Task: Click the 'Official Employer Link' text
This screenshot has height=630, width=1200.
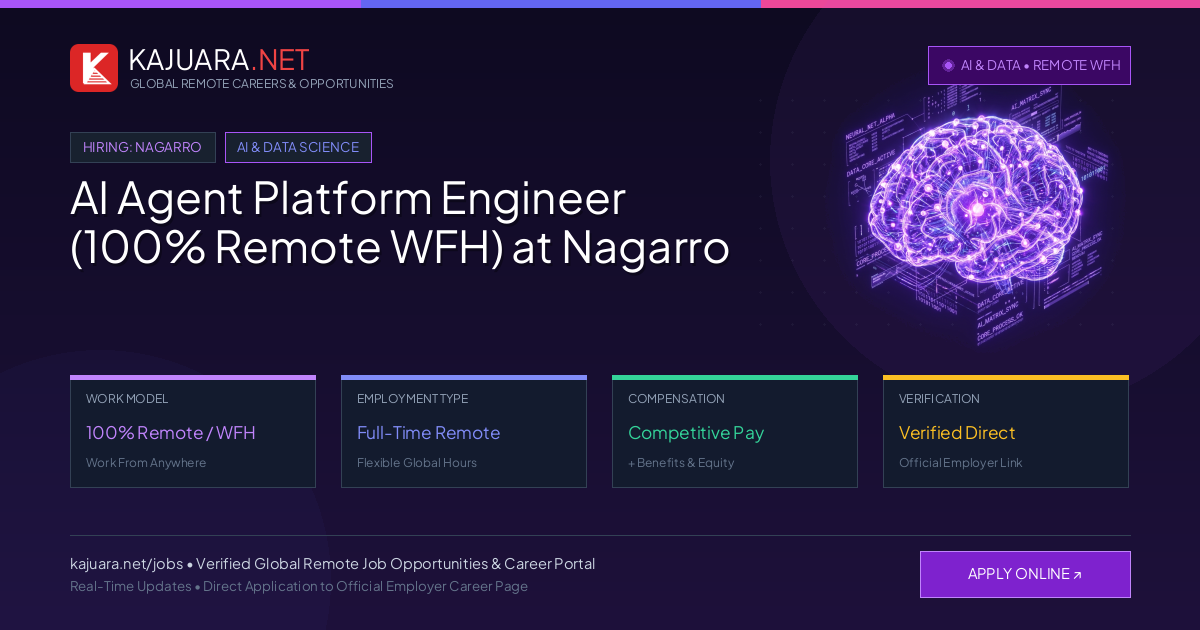Action: pos(961,463)
